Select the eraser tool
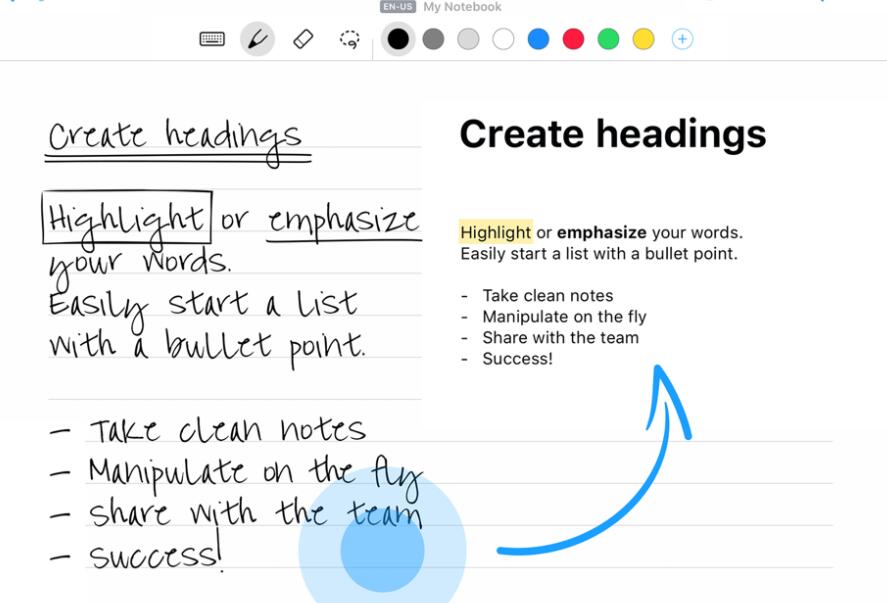887x603 pixels. pos(303,39)
